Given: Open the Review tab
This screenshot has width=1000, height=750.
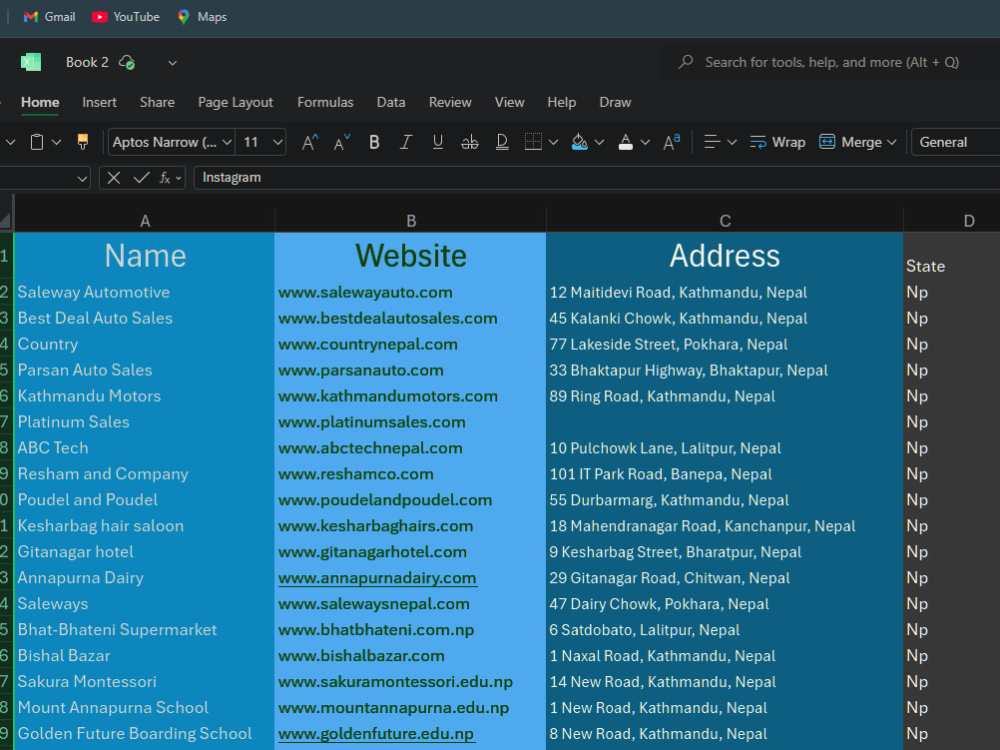Looking at the screenshot, I should pyautogui.click(x=450, y=102).
